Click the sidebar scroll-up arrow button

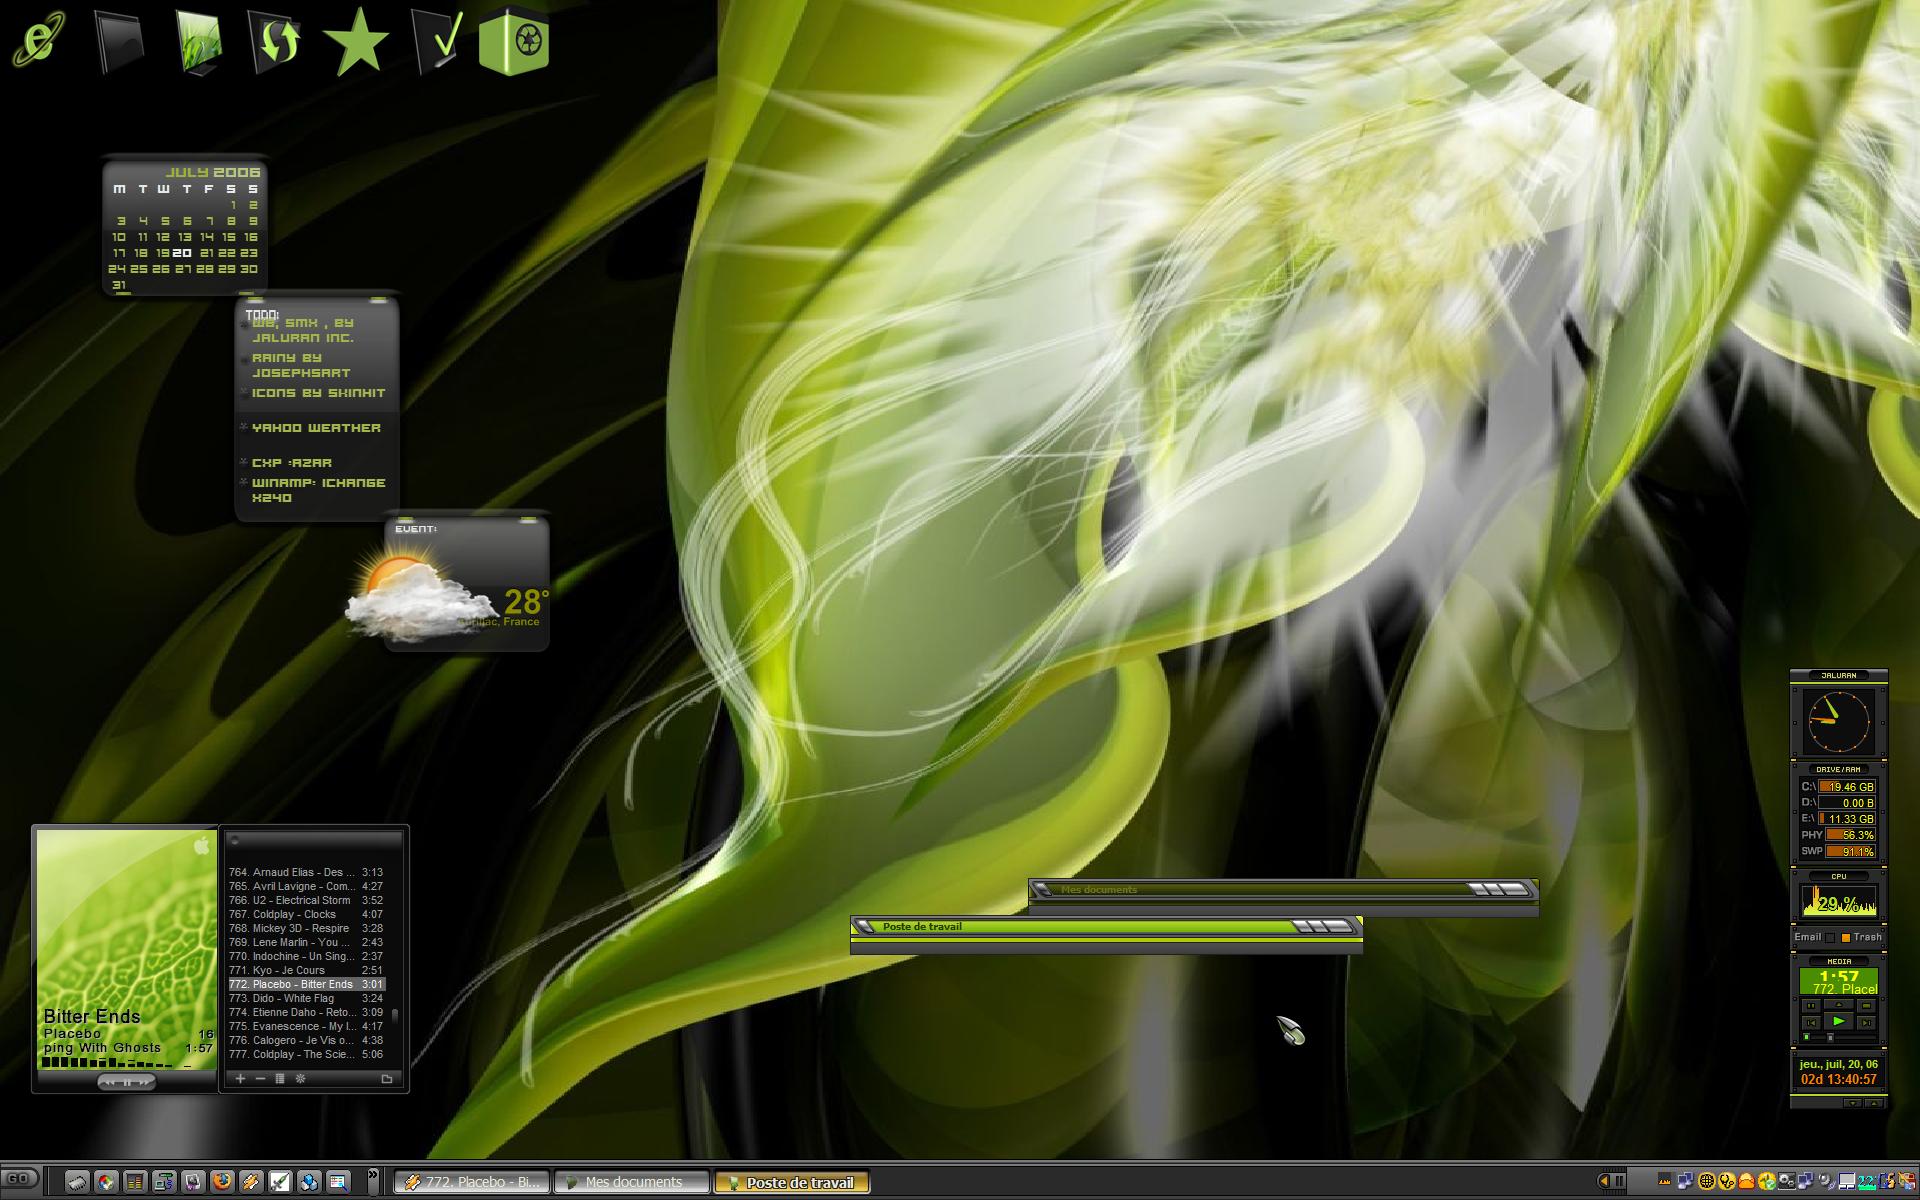(x=1874, y=1103)
